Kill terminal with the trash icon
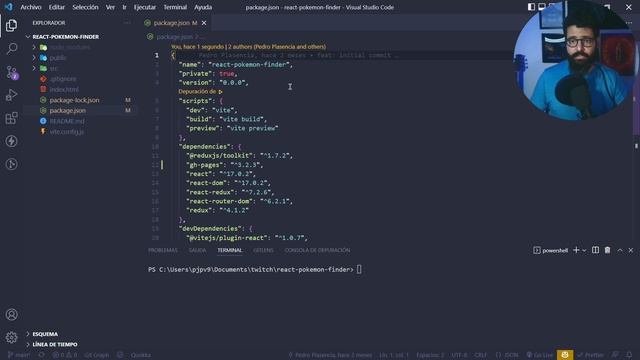Image resolution: width=640 pixels, height=360 pixels. click(607, 250)
